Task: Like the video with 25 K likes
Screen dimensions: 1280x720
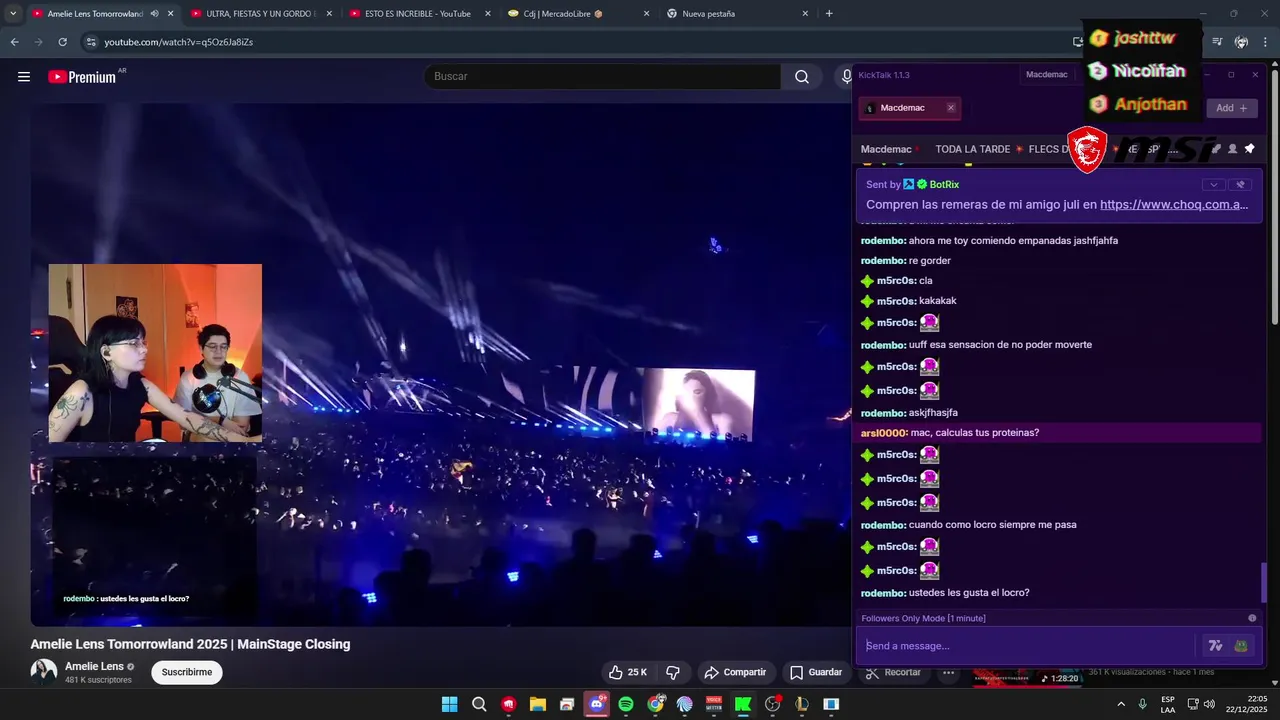Action: pos(628,672)
